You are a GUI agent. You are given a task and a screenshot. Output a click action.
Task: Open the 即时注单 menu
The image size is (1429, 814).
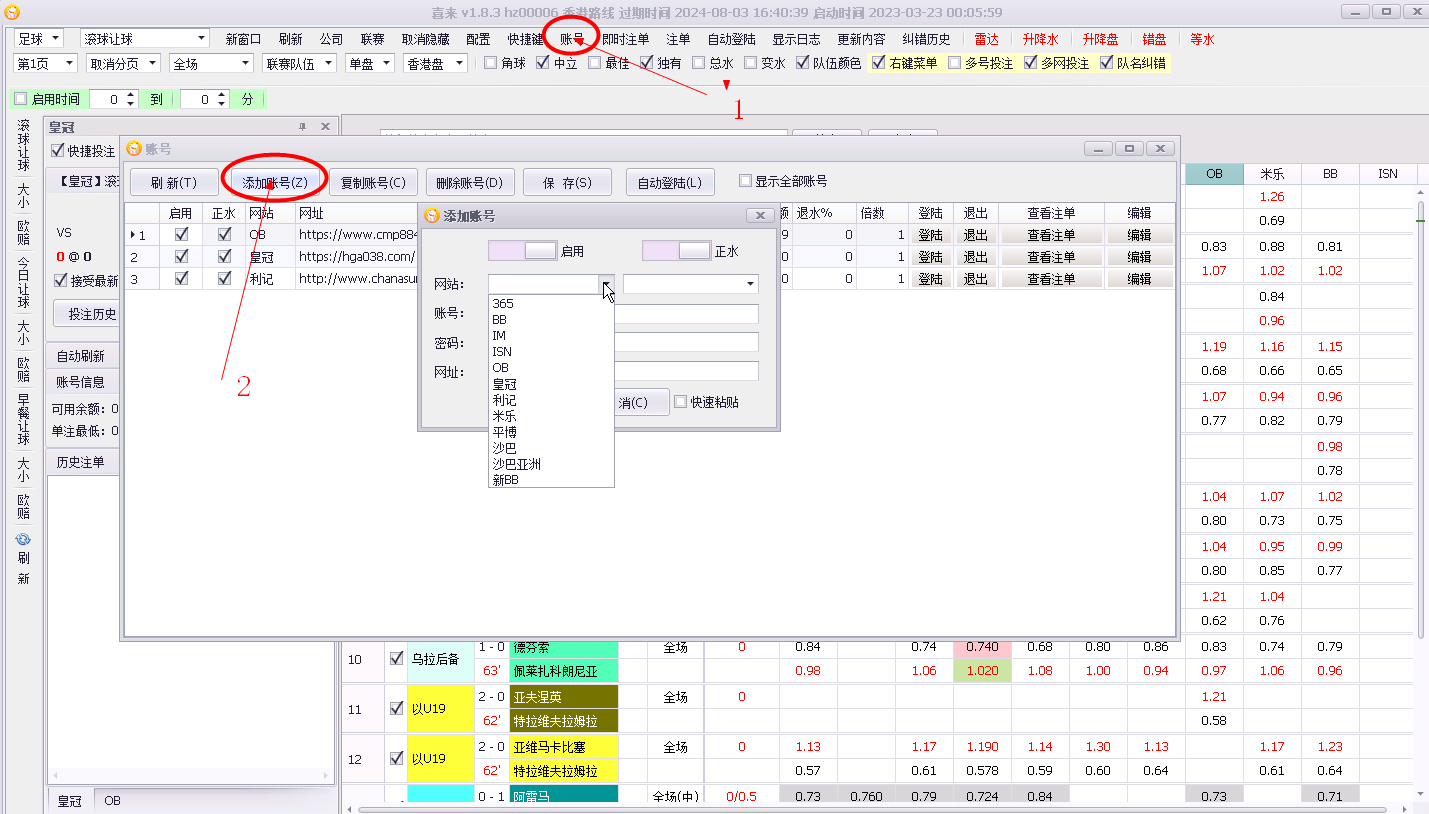click(625, 39)
